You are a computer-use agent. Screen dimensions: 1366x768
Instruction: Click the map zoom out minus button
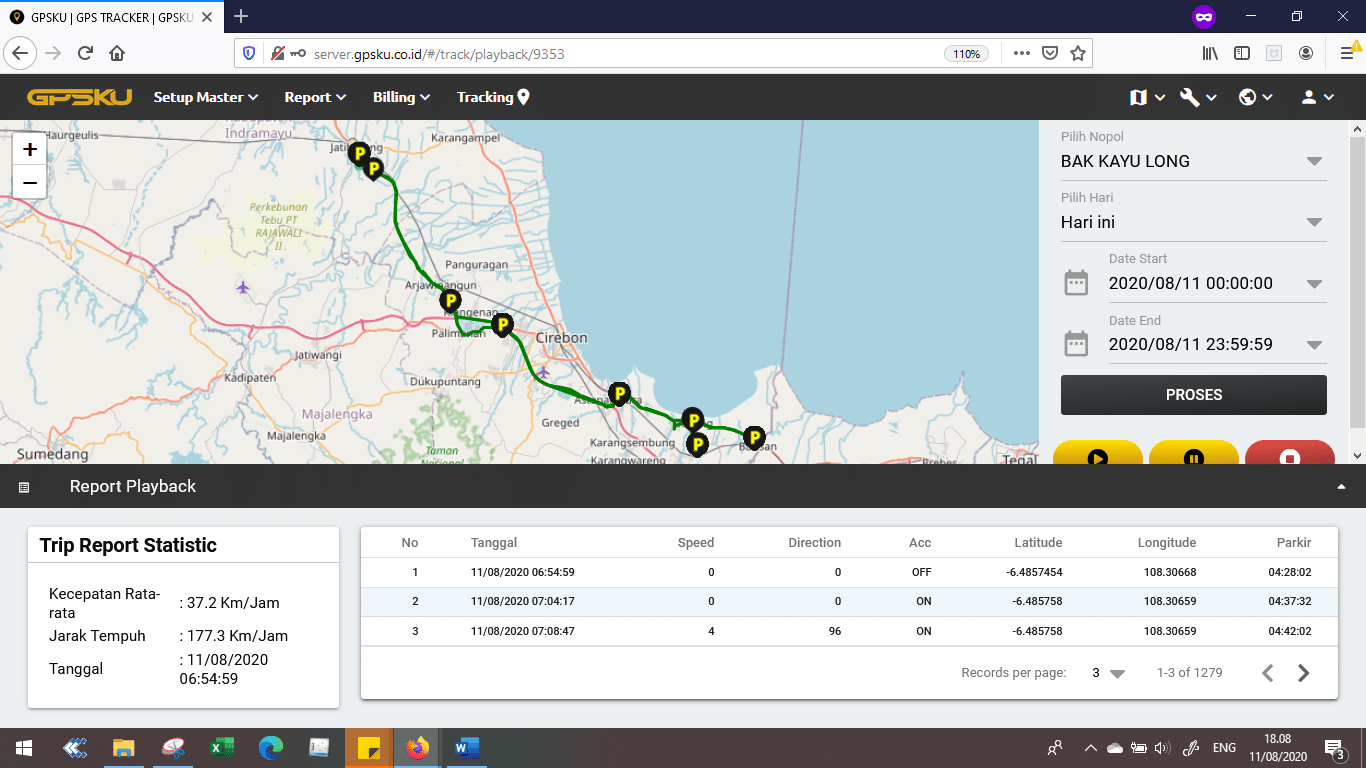click(x=30, y=182)
